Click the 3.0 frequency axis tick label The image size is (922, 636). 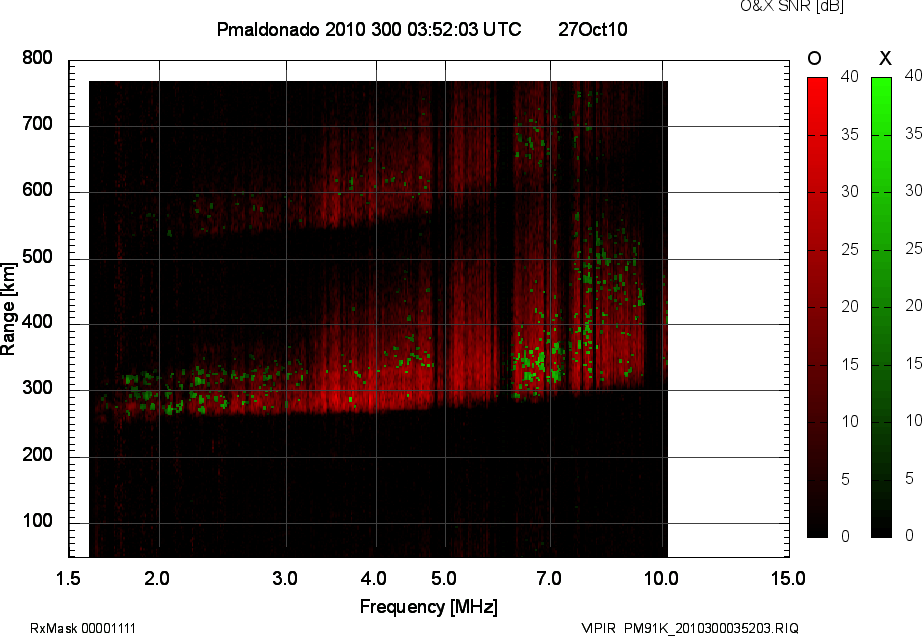[x=285, y=579]
